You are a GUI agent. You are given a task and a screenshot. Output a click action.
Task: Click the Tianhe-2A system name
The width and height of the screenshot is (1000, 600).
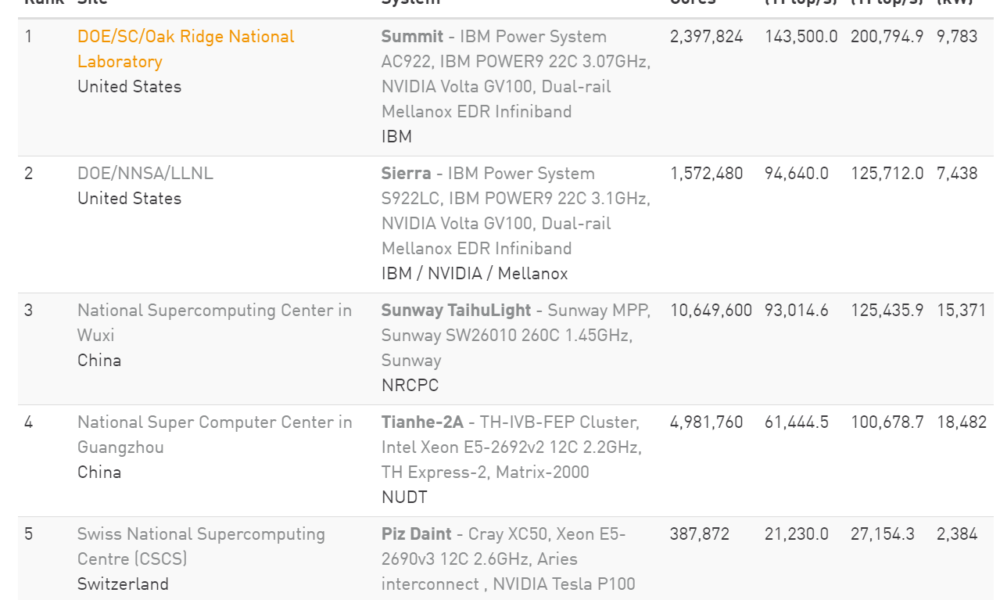(422, 422)
